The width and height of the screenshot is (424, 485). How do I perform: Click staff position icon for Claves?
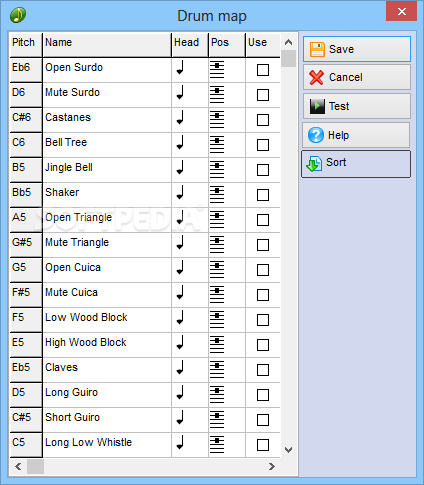[217, 370]
